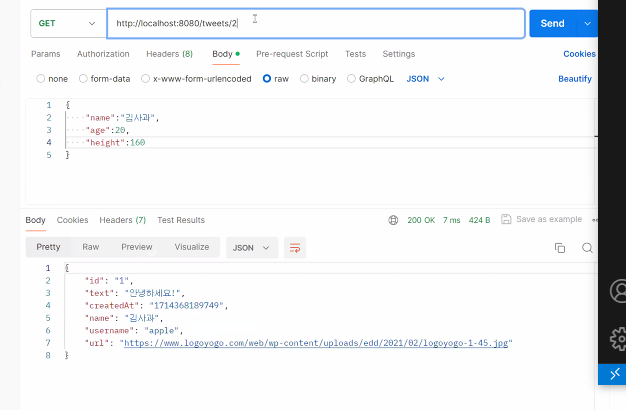Viewport: 626px width, 410px height.
Task: Select the none body type
Action: coord(41,79)
